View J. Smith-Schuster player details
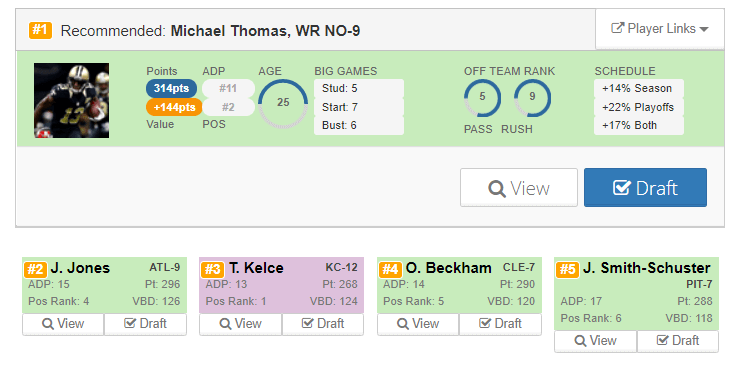 coord(596,341)
